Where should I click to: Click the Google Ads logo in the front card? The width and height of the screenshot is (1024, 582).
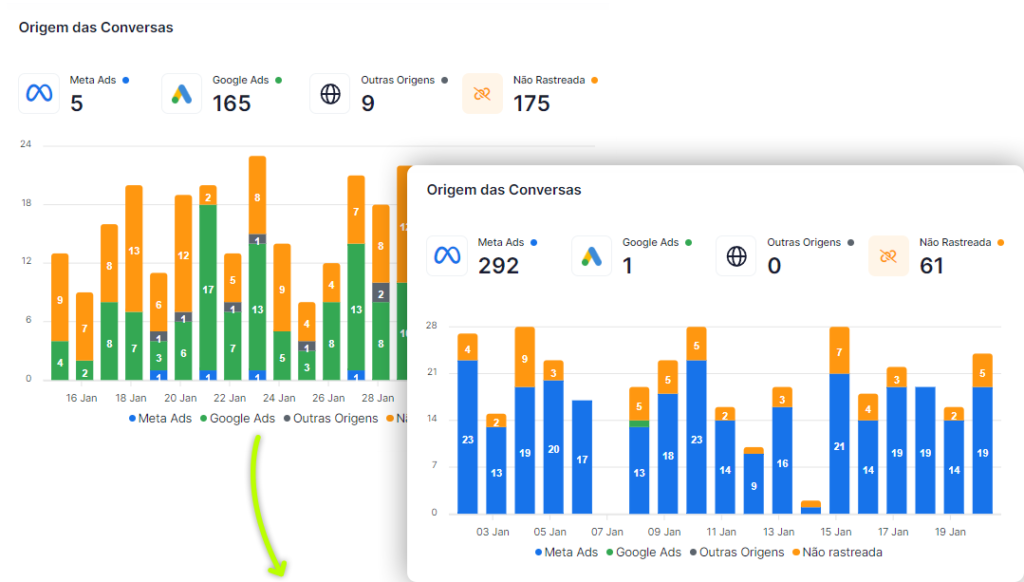(x=591, y=256)
